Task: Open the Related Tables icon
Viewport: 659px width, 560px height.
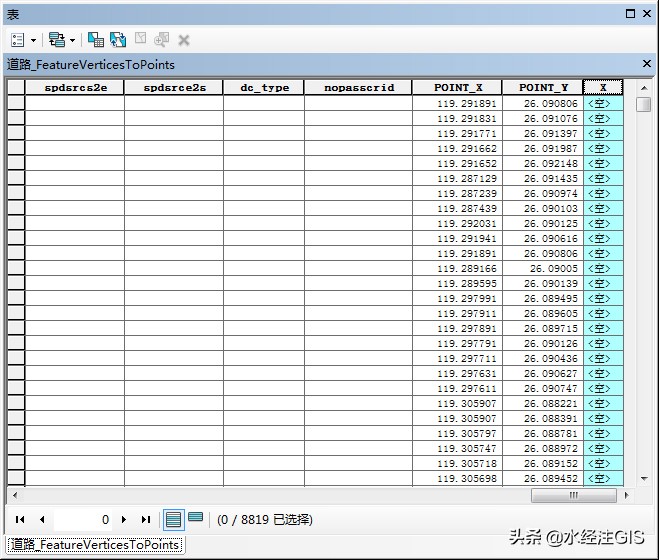Action: [57, 40]
